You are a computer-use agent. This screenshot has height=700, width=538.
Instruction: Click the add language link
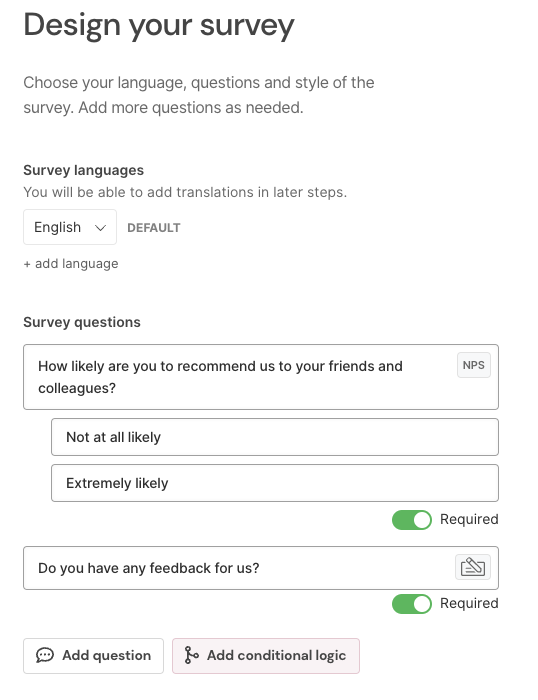(x=71, y=263)
